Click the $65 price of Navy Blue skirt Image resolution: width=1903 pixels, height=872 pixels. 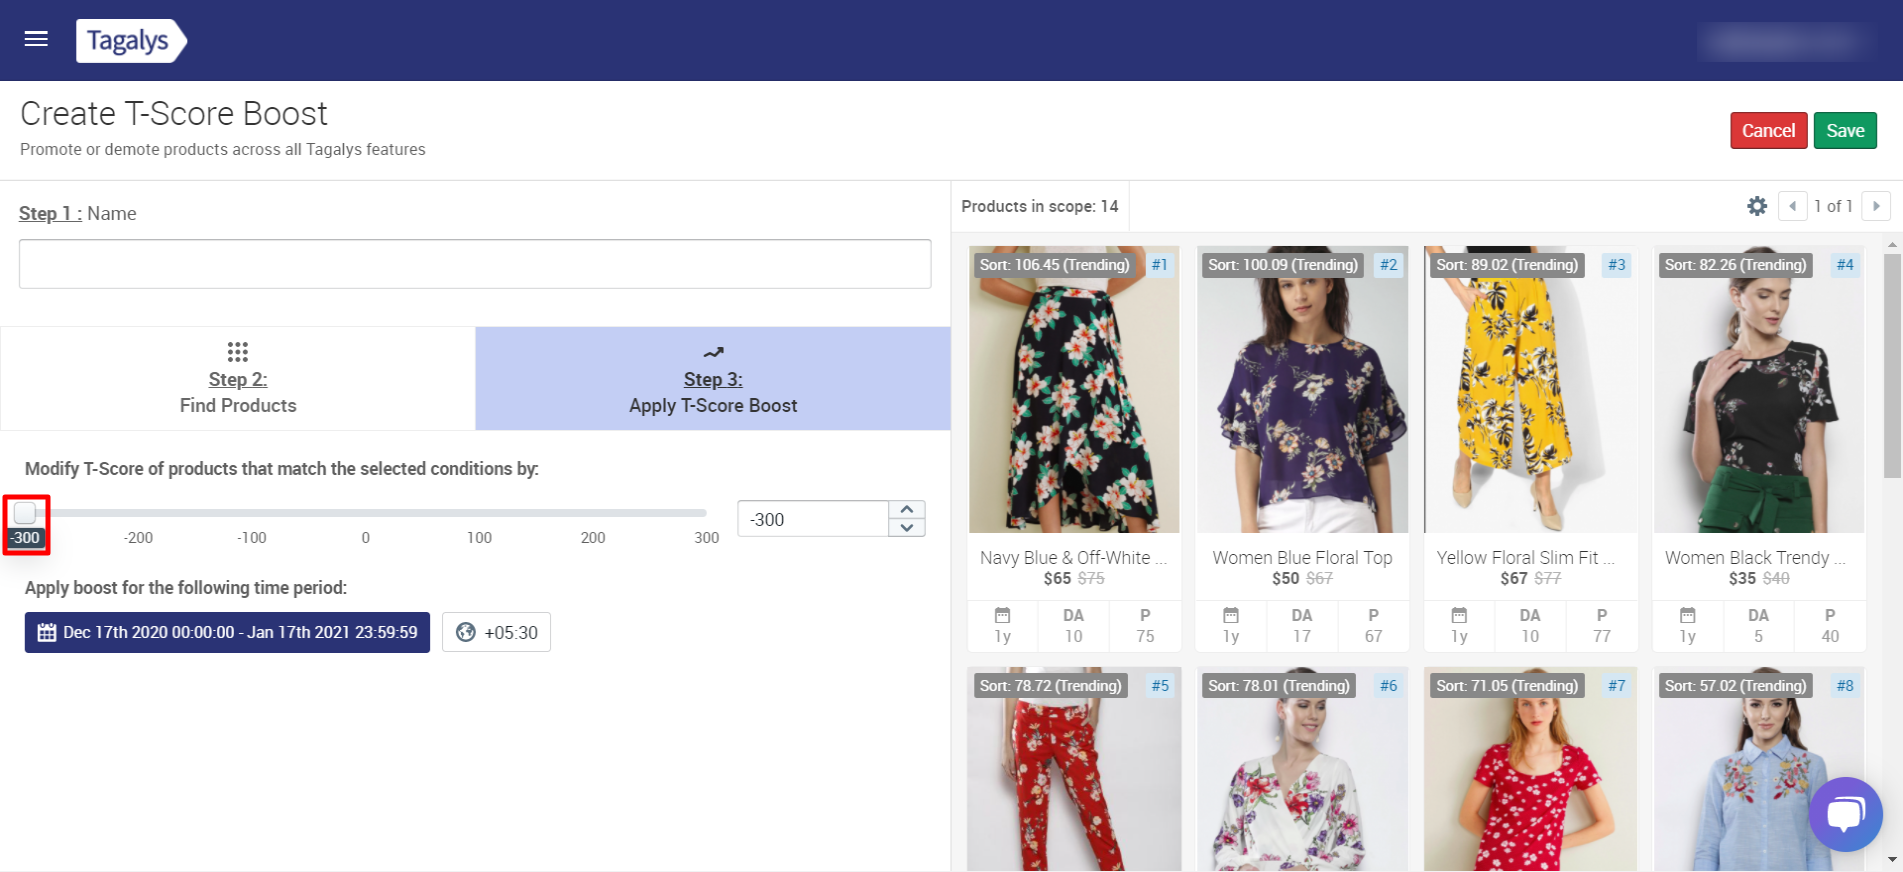(x=1057, y=579)
